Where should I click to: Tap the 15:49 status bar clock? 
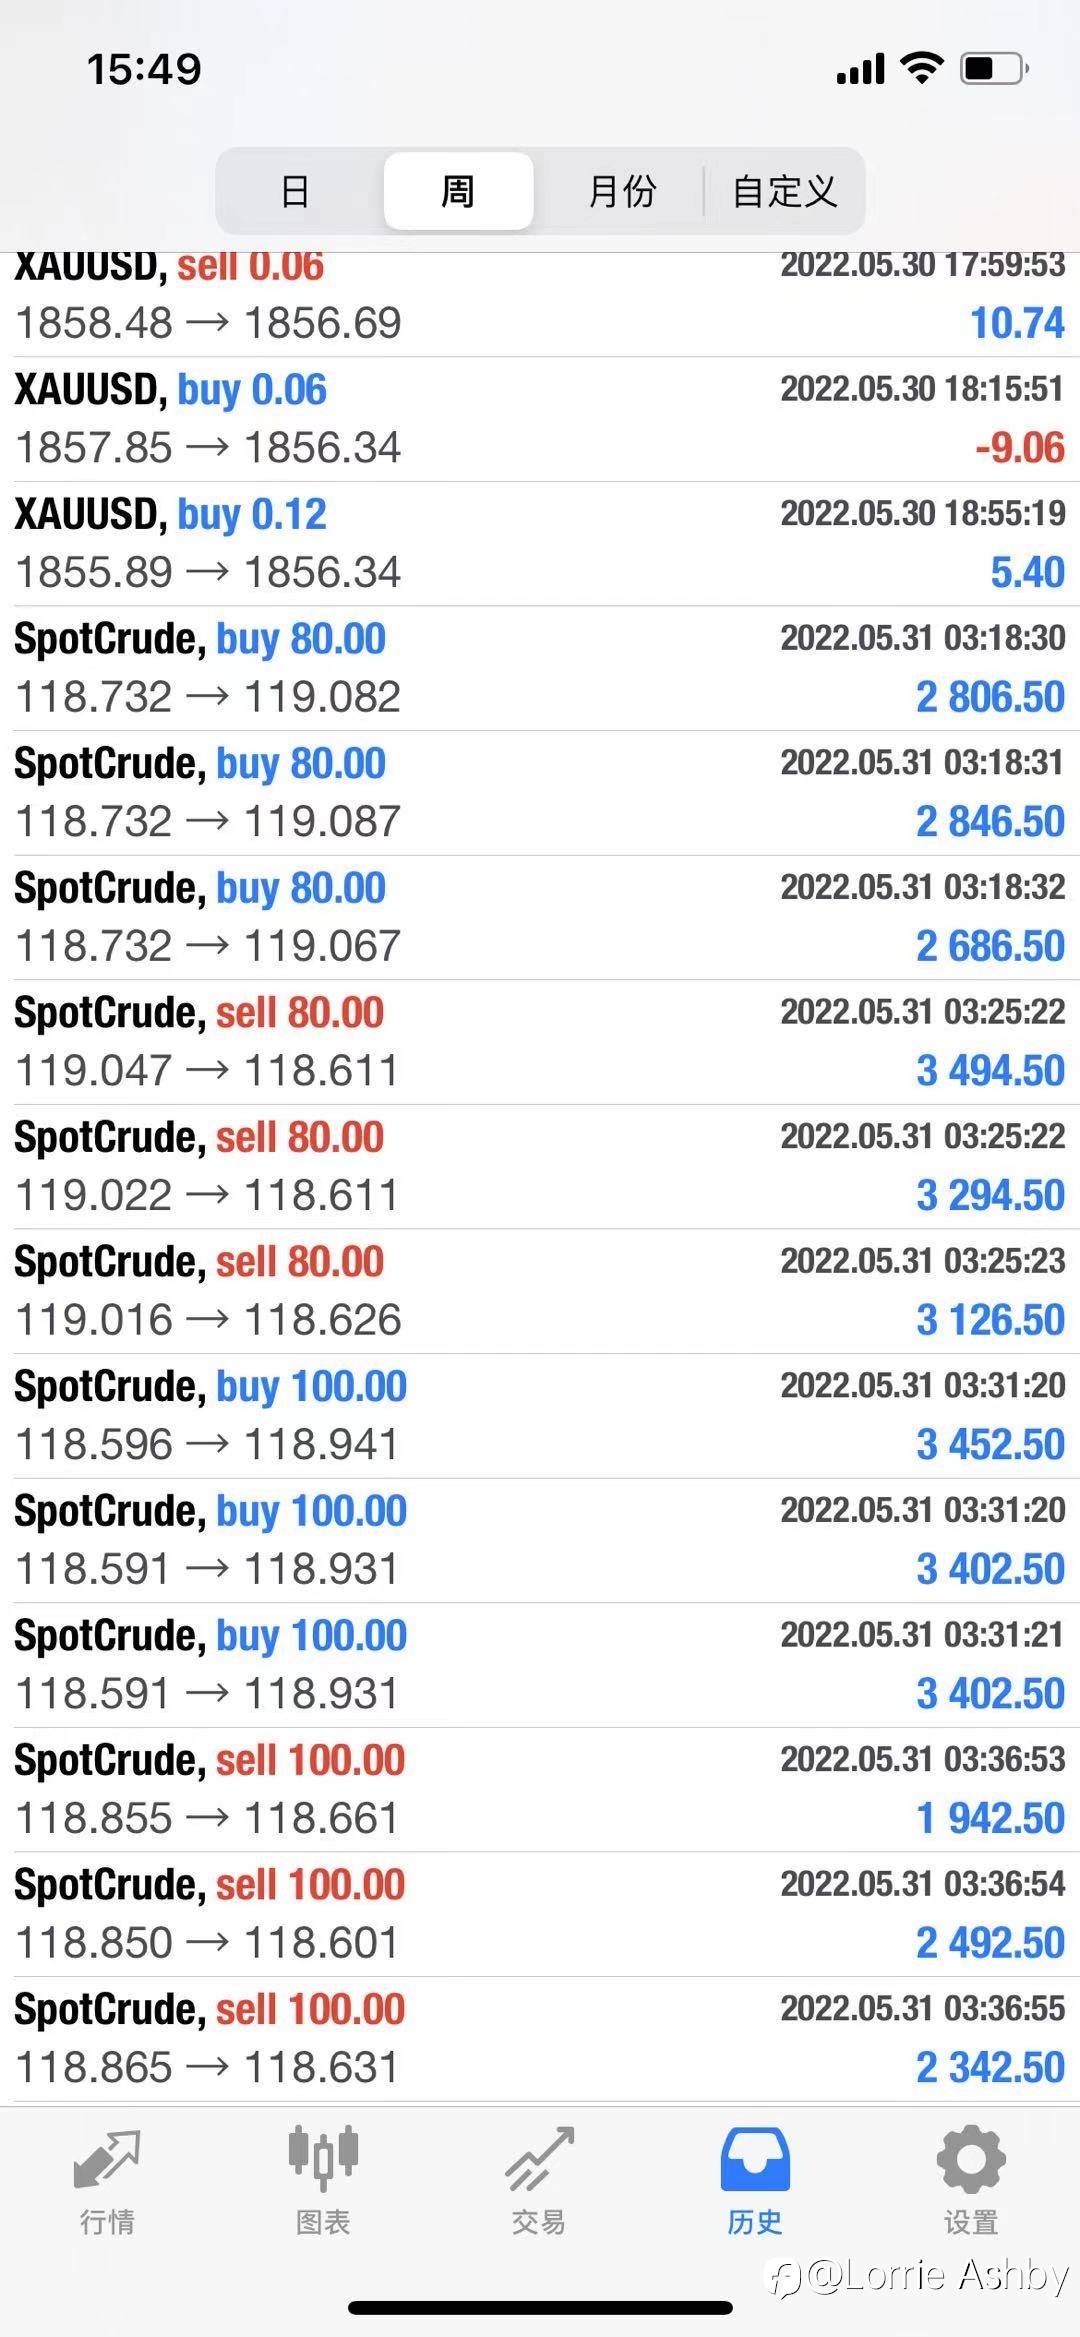[144, 69]
